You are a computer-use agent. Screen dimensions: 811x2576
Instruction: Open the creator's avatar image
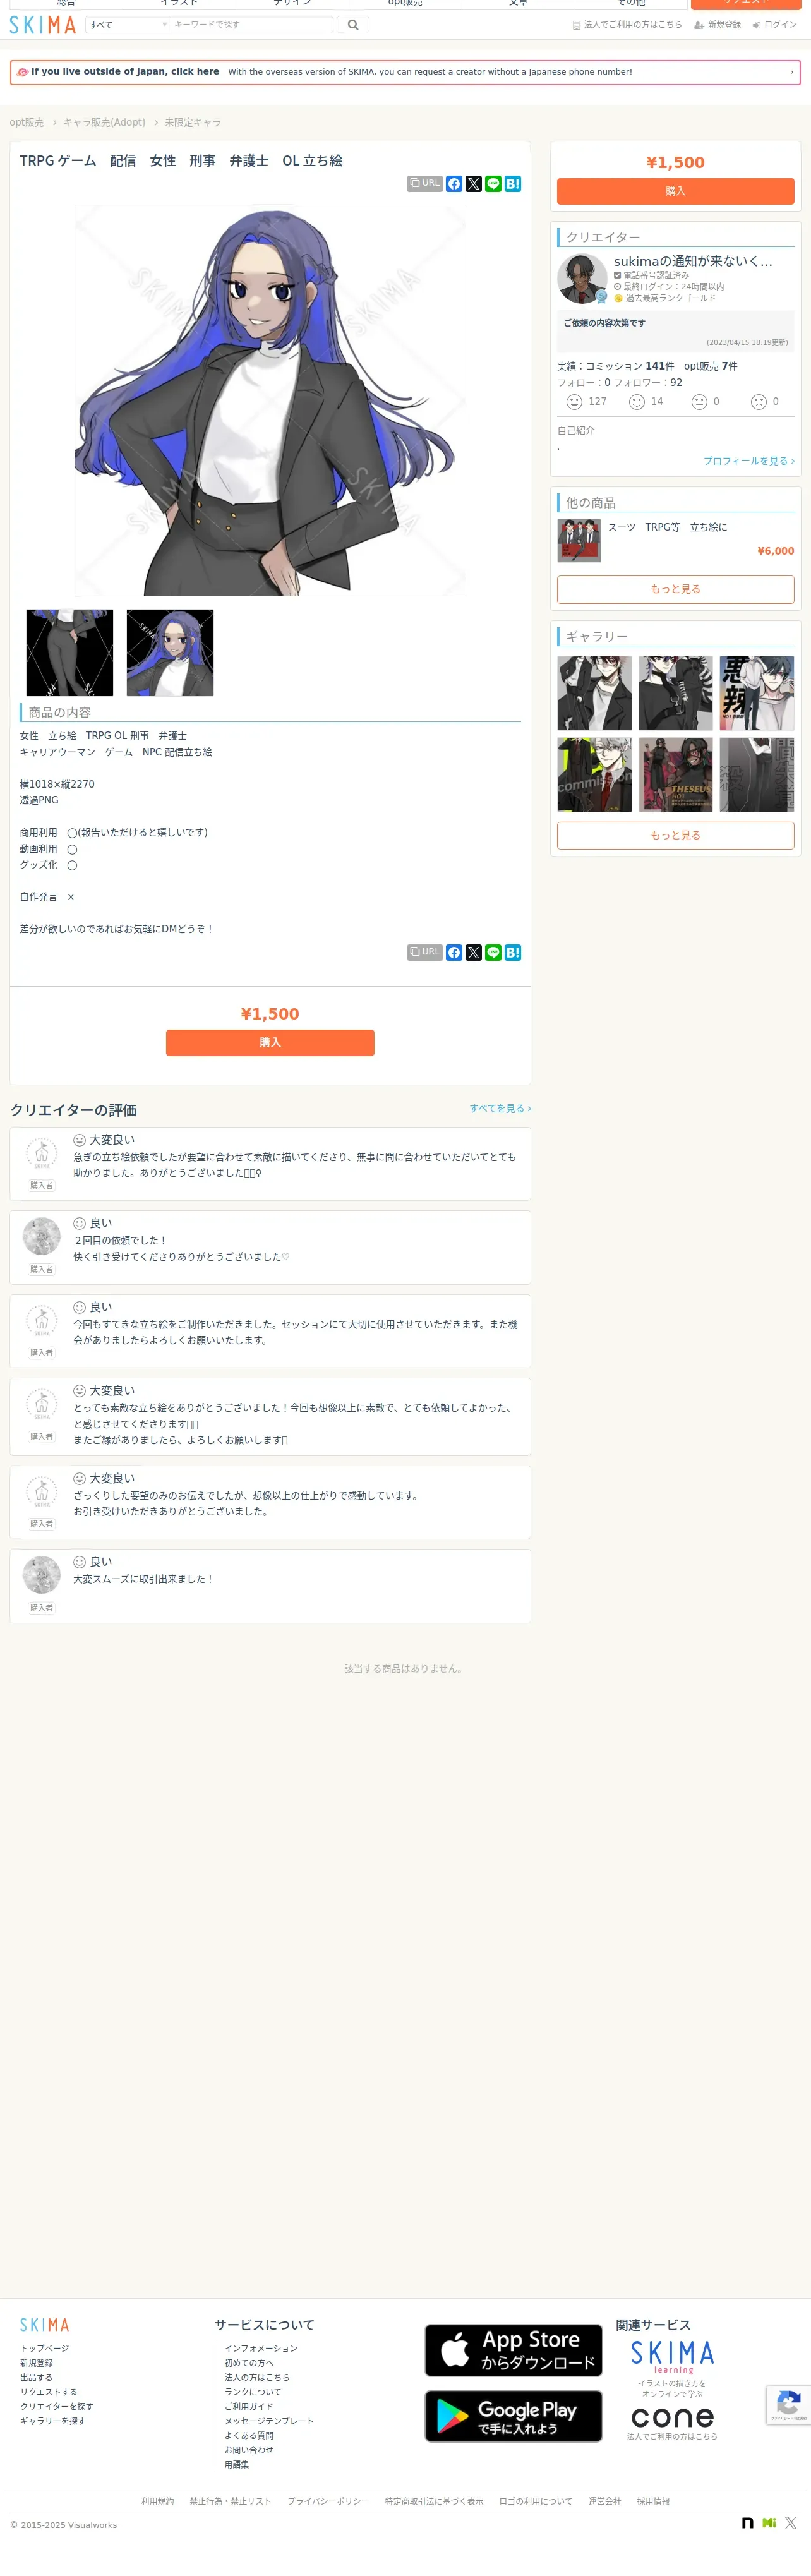(x=582, y=278)
